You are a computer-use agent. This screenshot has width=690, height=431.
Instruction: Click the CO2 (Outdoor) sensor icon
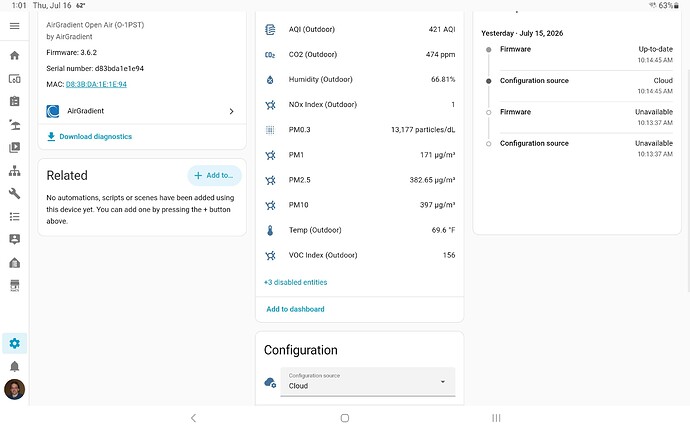coord(270,55)
